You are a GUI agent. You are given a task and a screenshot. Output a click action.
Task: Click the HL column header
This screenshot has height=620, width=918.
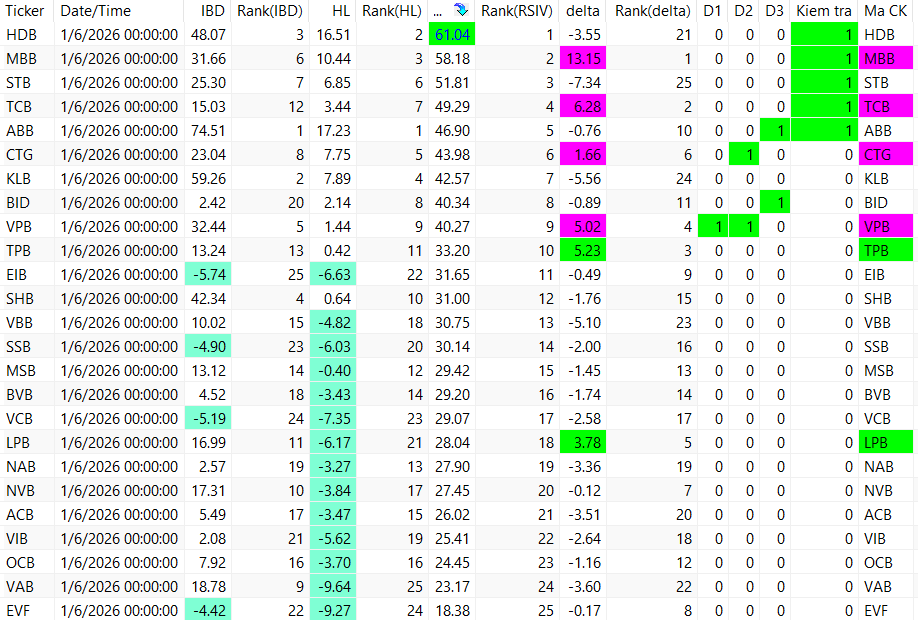point(341,11)
